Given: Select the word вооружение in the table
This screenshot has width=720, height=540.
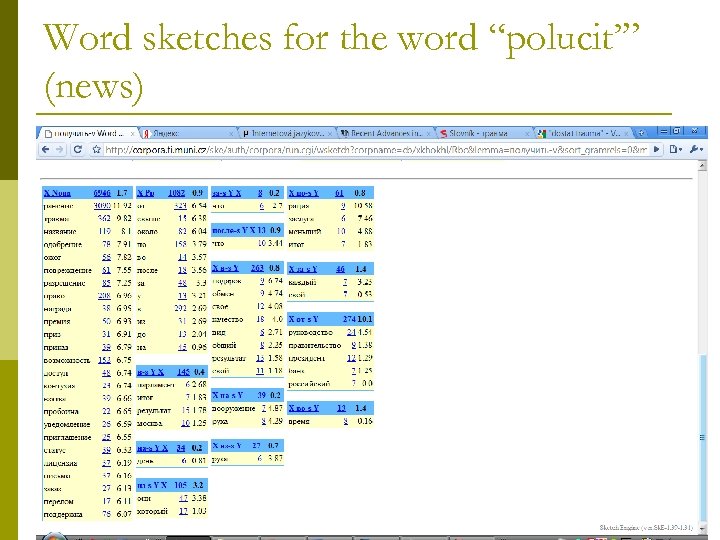Looking at the screenshot, I should tap(234, 408).
